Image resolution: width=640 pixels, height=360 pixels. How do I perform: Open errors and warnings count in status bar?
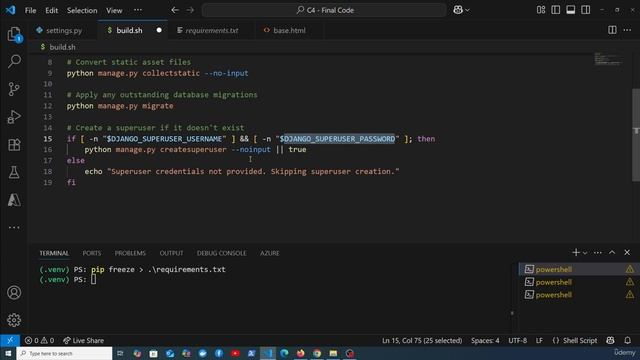[39, 340]
